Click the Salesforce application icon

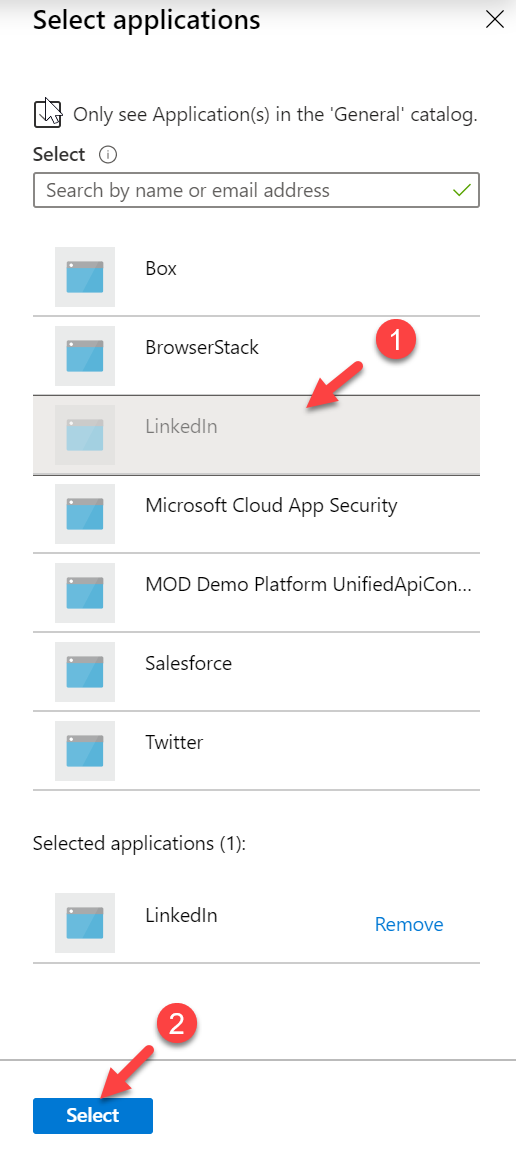click(x=85, y=671)
